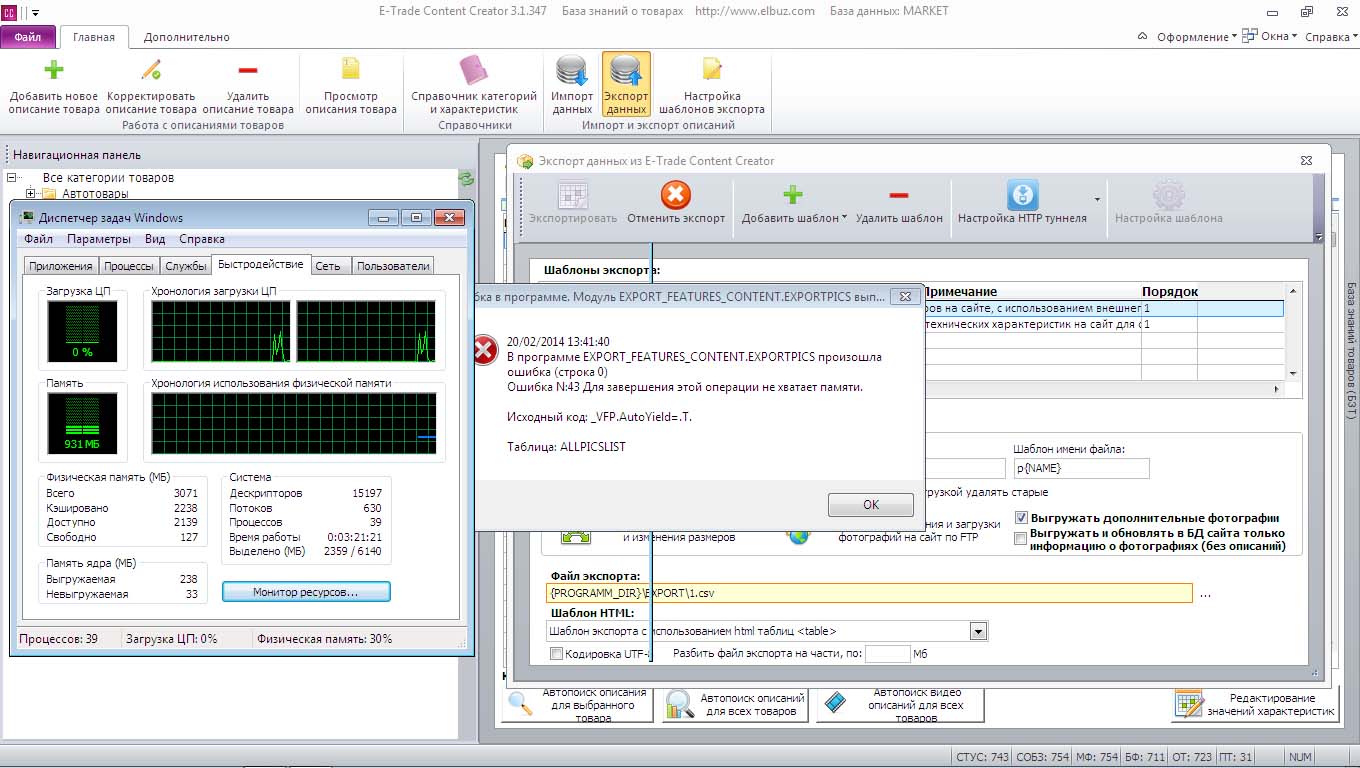Screen dimensions: 1360x768
Task: Click the green plus 'Добавить новое описание товара' icon
Action: pos(54,70)
